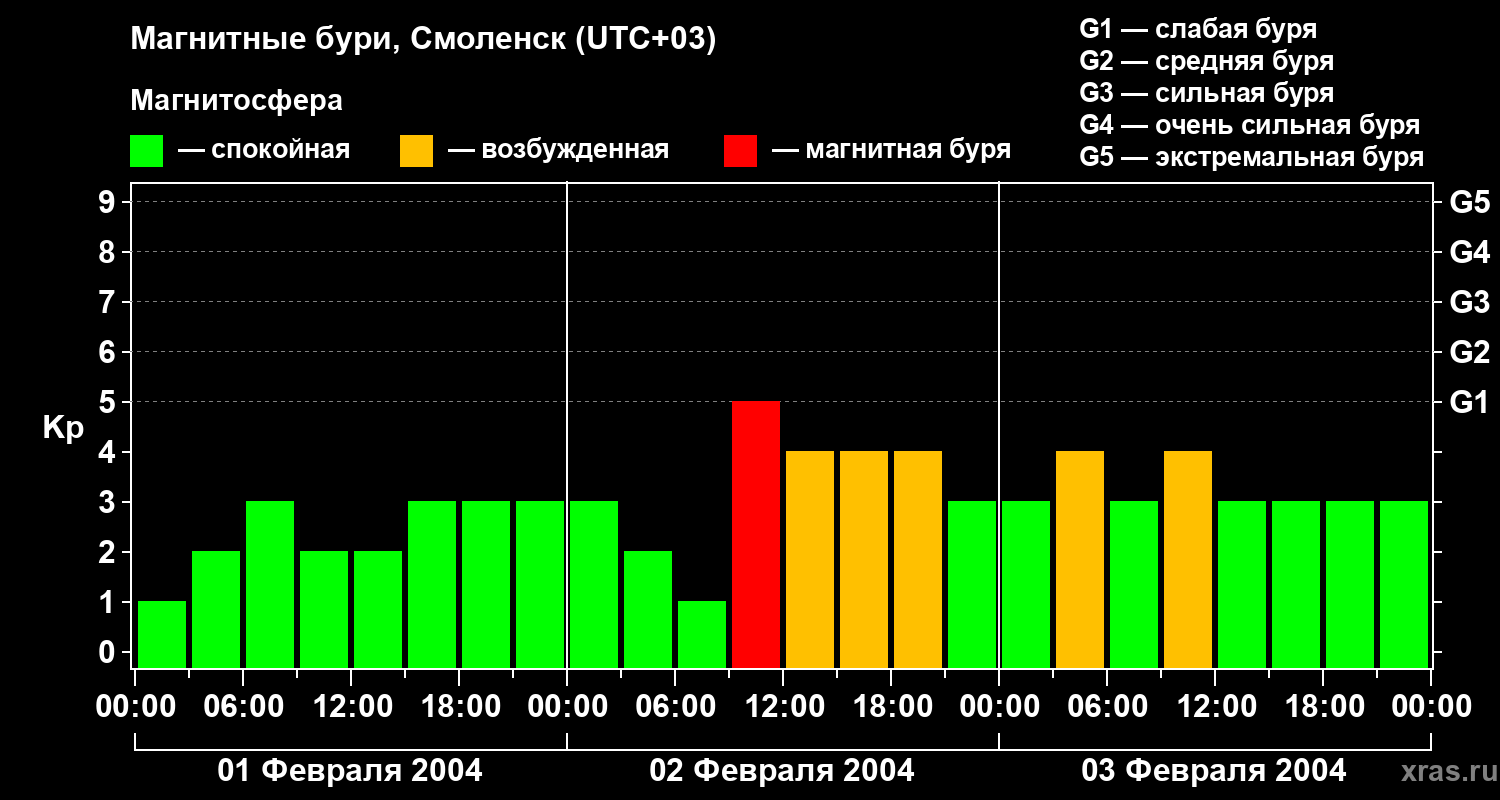The width and height of the screenshot is (1500, 800).
Task: Click the 'G1 — слабая буря' legend line
Action: tap(1198, 29)
